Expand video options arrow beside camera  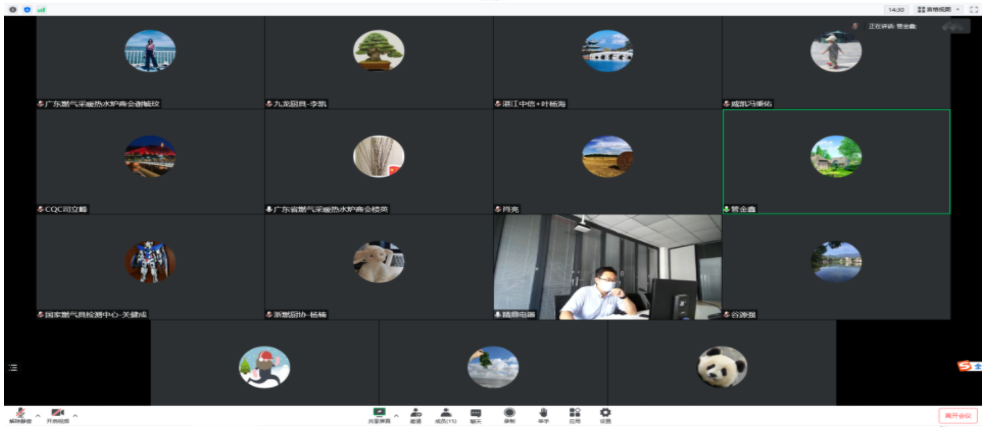[x=75, y=414]
